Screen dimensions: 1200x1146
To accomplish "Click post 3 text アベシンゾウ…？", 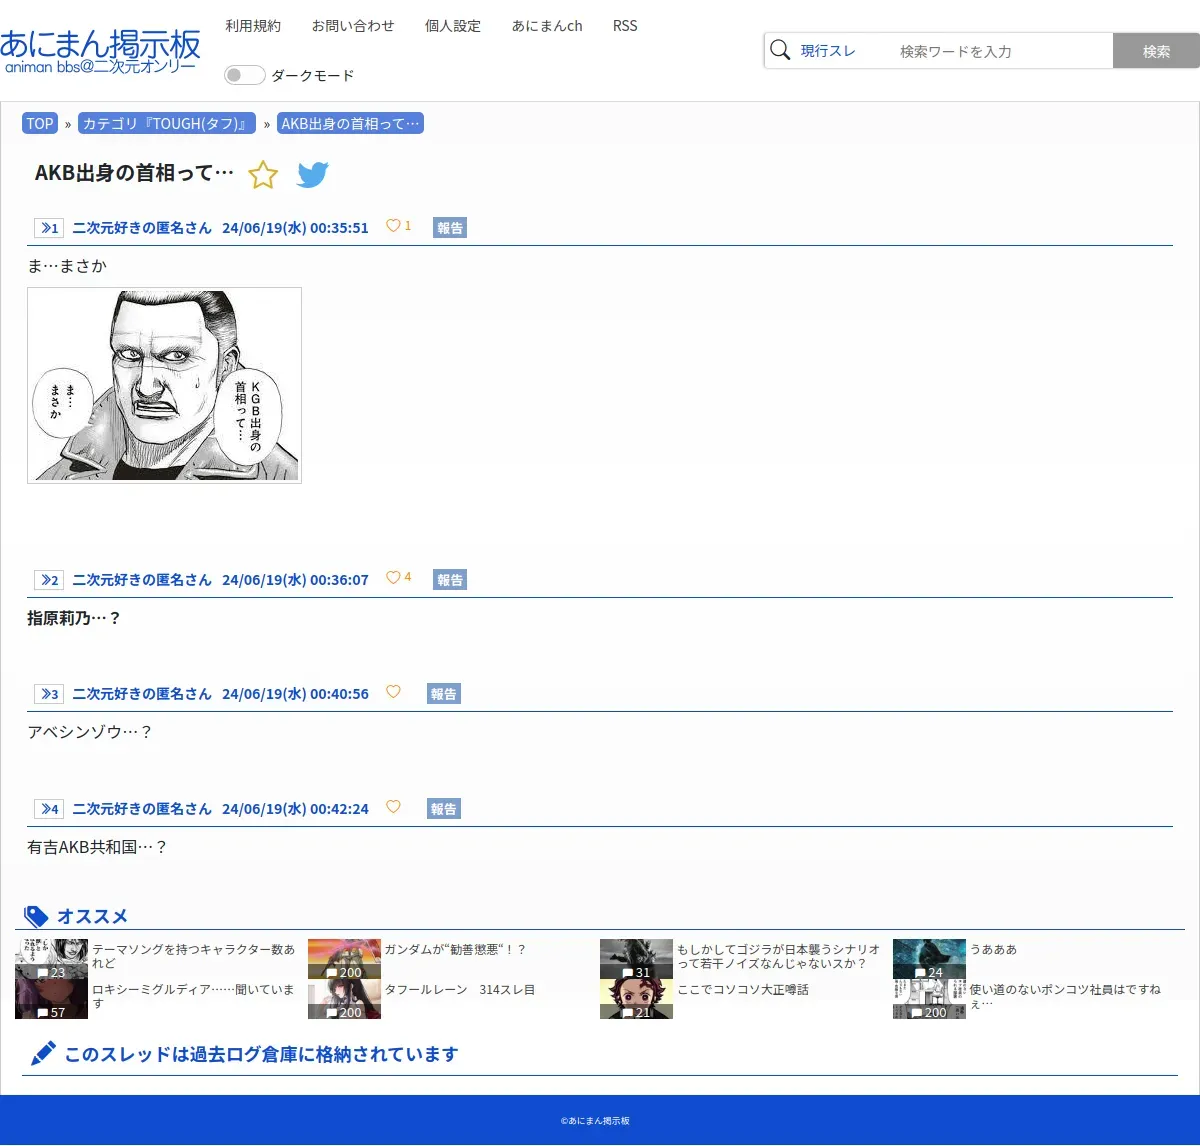I will tap(90, 732).
